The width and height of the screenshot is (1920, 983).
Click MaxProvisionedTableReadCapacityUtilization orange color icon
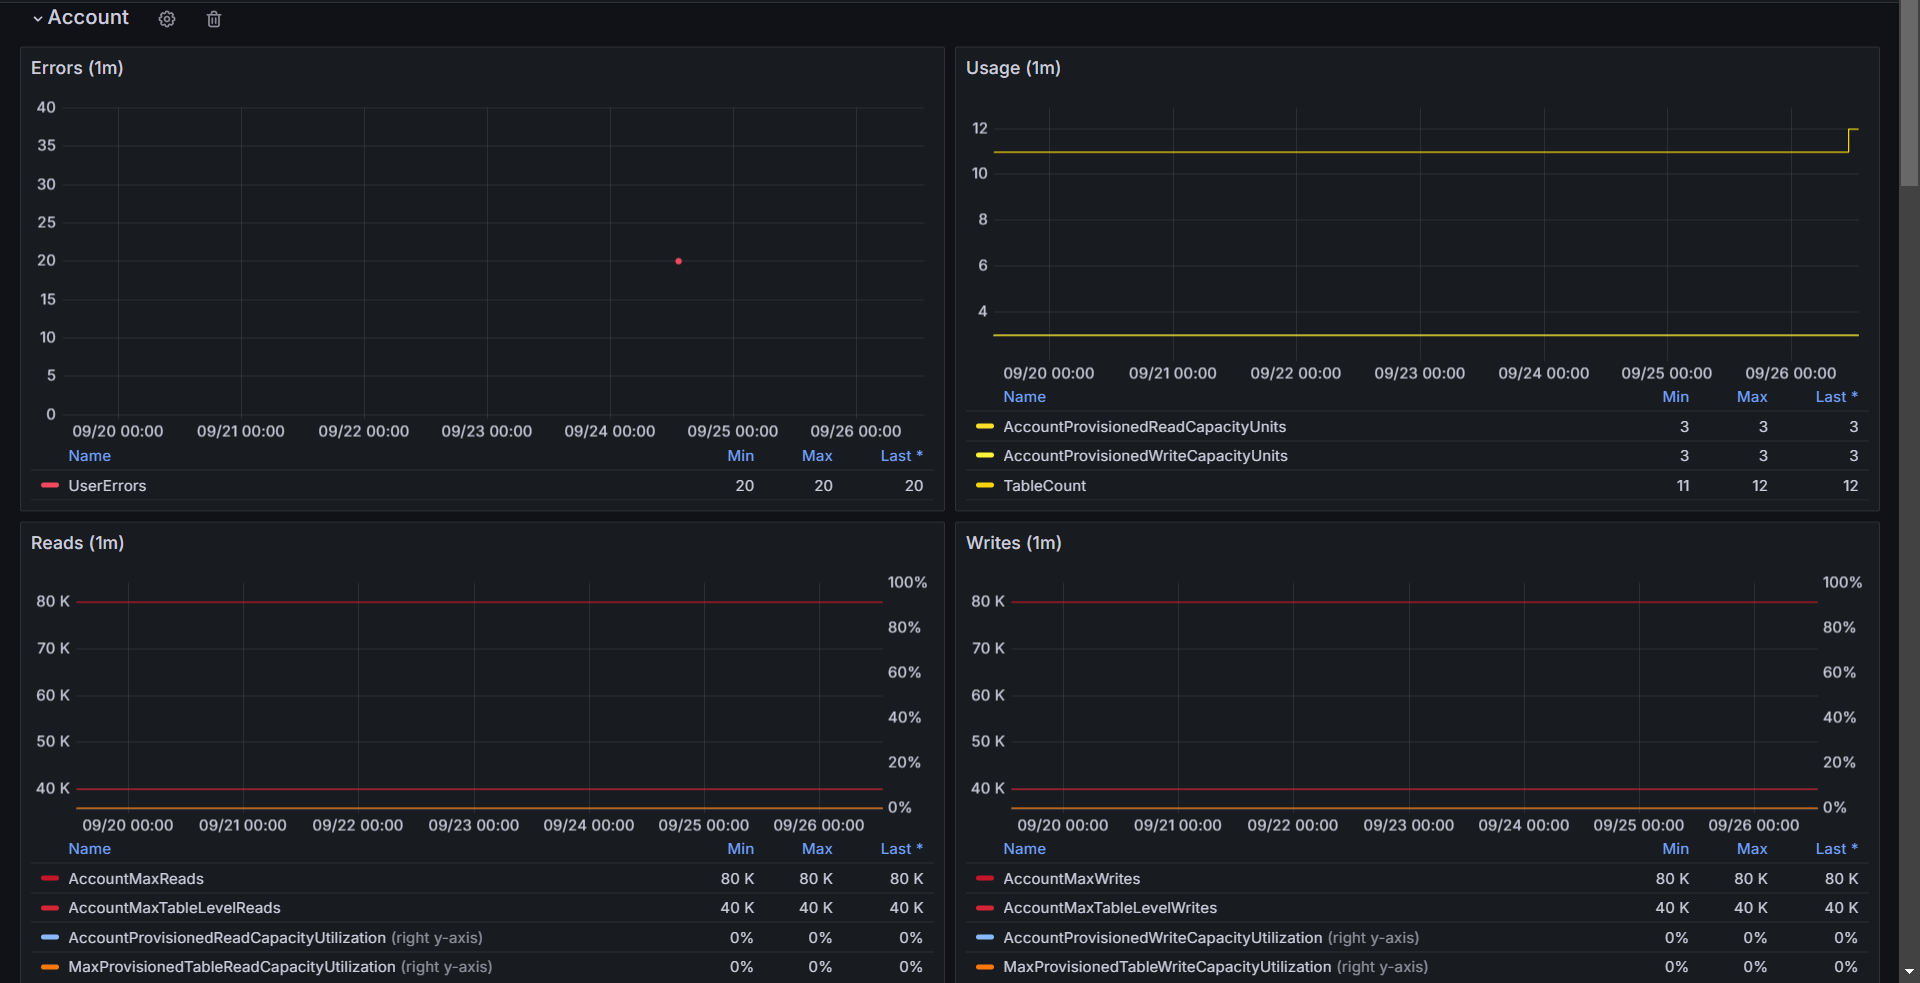50,967
